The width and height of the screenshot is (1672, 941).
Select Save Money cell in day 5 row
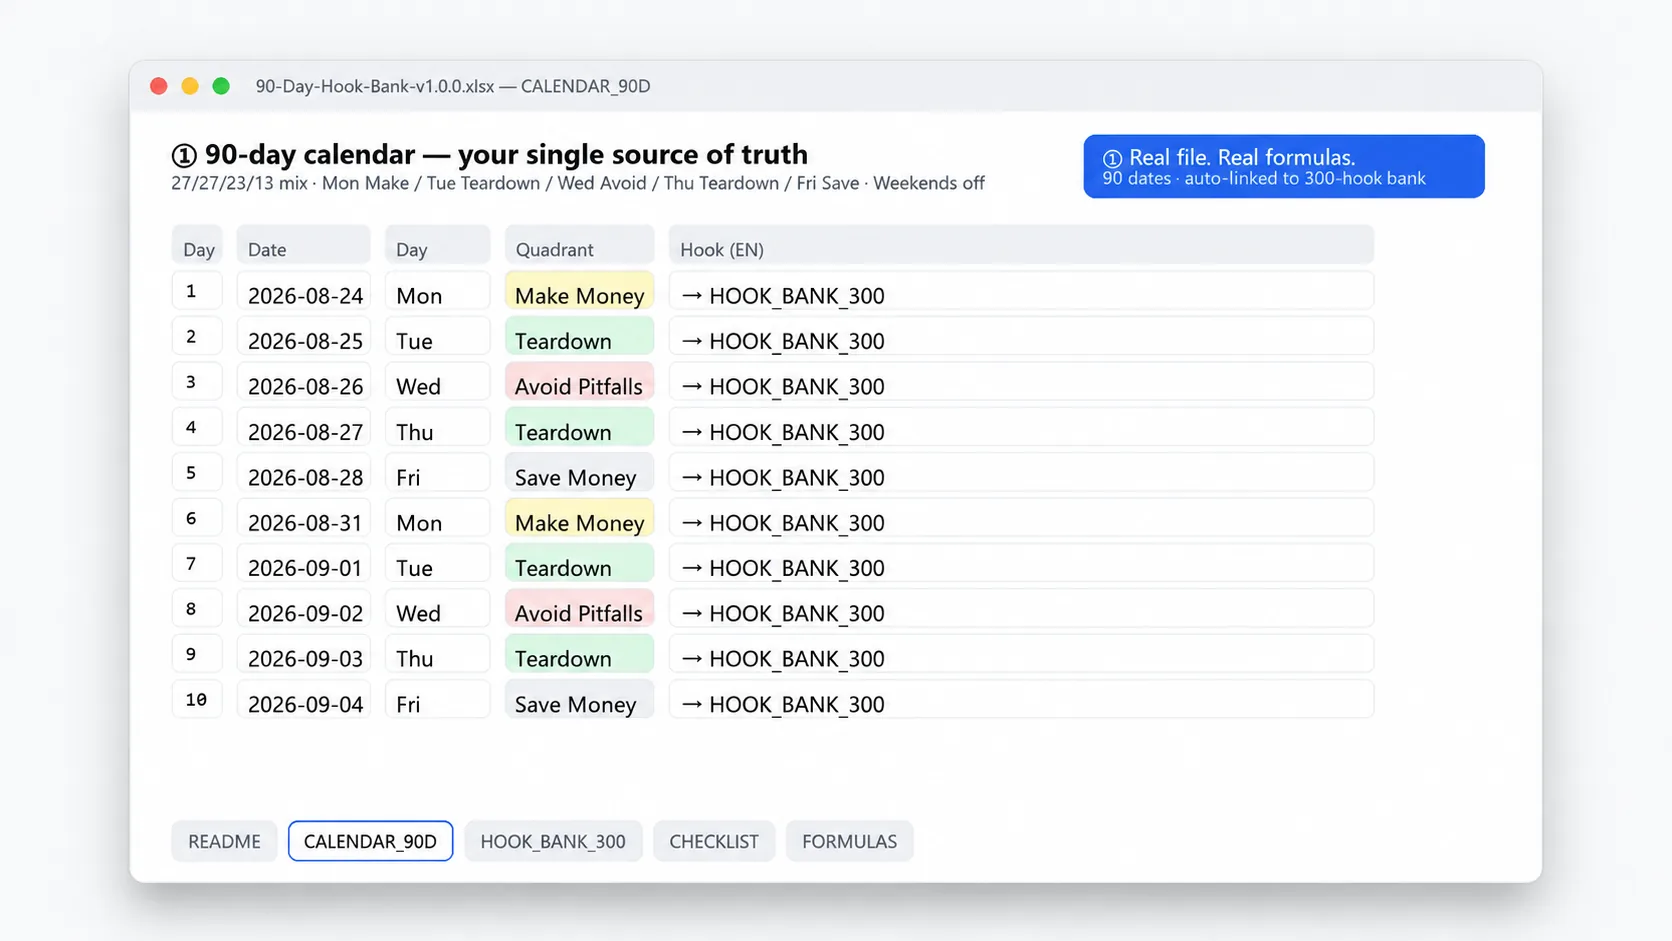click(x=580, y=473)
